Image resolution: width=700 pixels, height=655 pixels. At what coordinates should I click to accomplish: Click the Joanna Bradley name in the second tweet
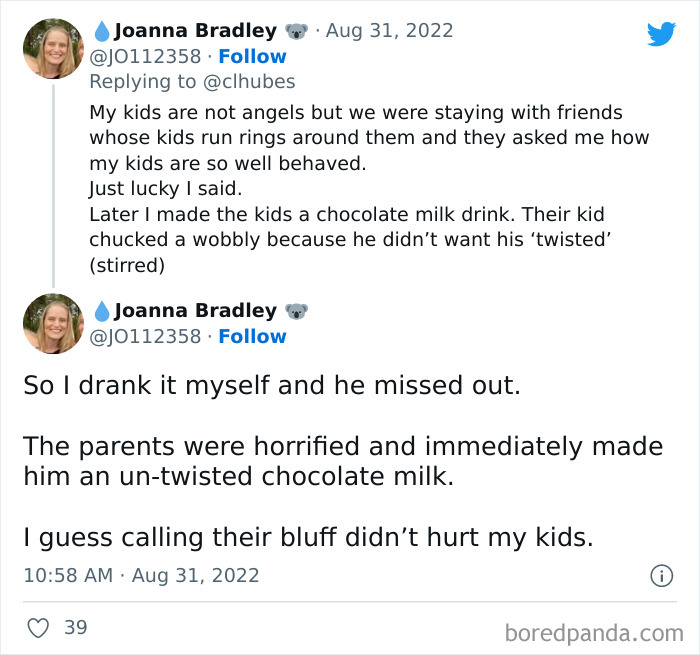coord(194,311)
